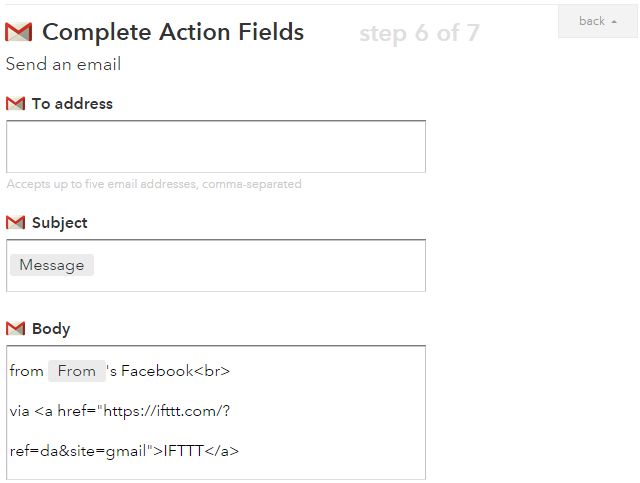640x483 pixels.
Task: Place cursor at 's Facebook<br> text in Body
Action: [x=168, y=371]
